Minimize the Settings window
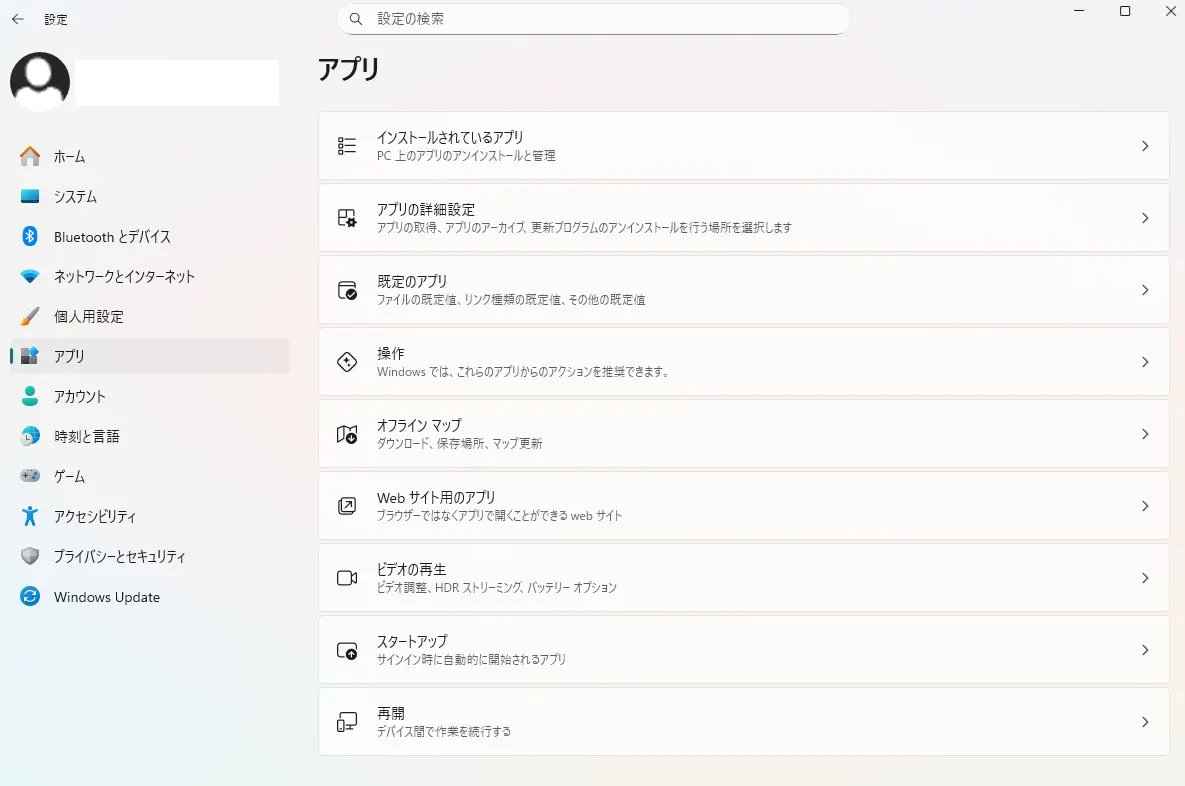This screenshot has width=1185, height=786. [1079, 11]
